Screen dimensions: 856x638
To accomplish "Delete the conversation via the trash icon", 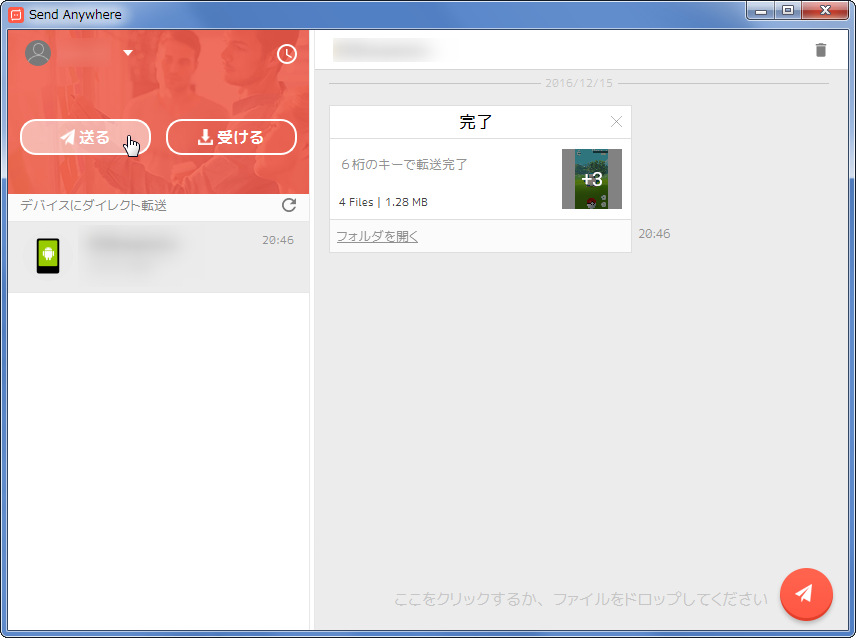I will (821, 49).
